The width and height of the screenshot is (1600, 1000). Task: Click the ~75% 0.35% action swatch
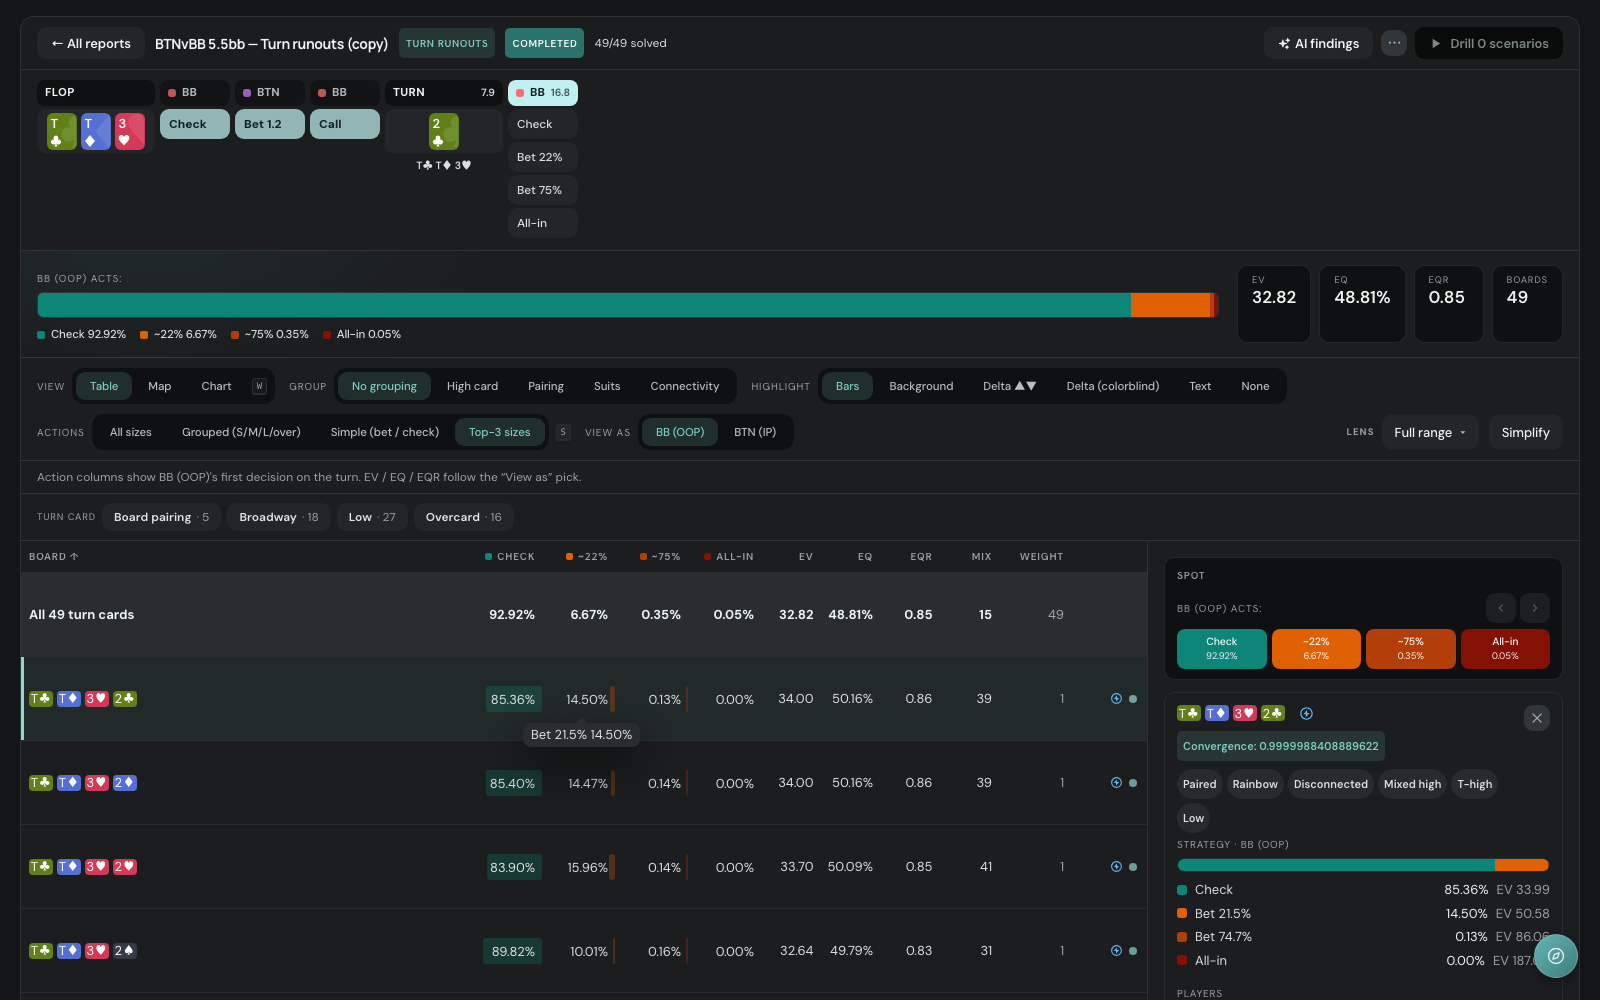click(x=1410, y=648)
